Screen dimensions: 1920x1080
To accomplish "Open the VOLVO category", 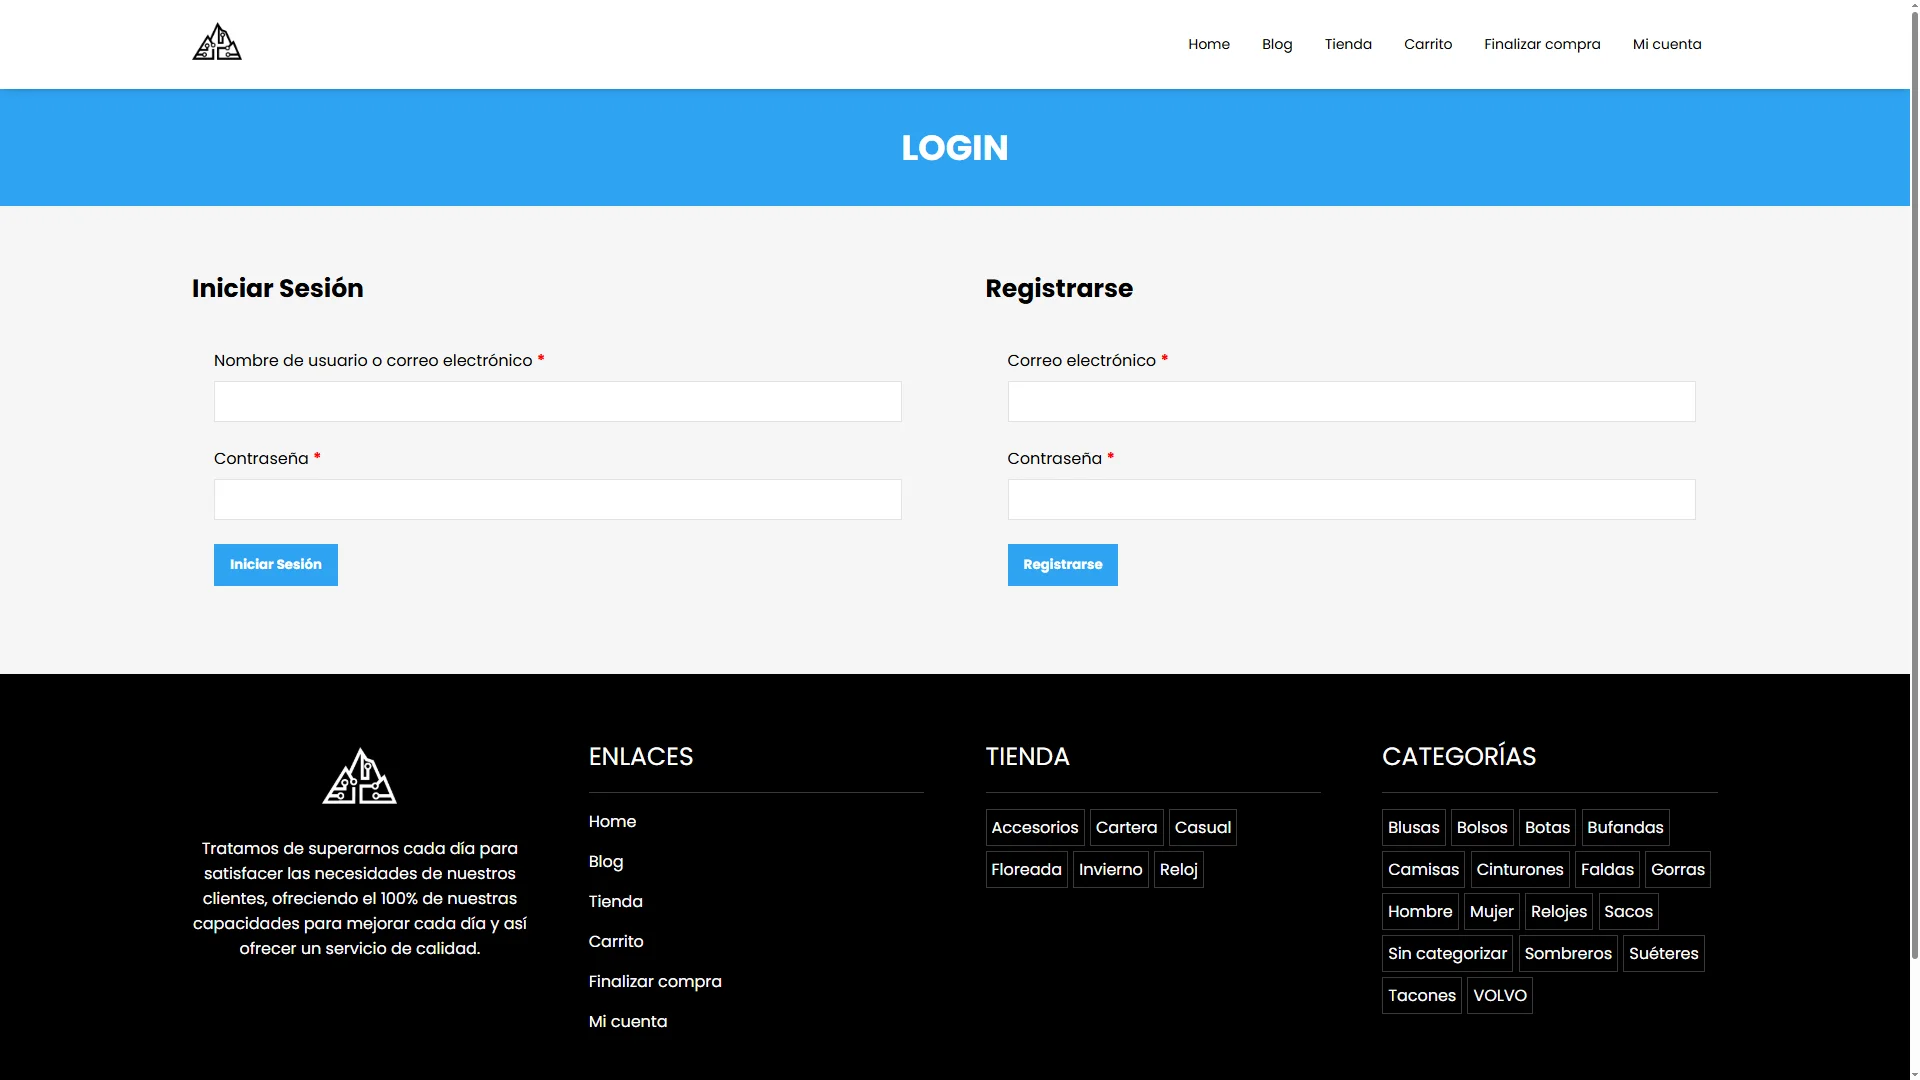I will 1500,995.
